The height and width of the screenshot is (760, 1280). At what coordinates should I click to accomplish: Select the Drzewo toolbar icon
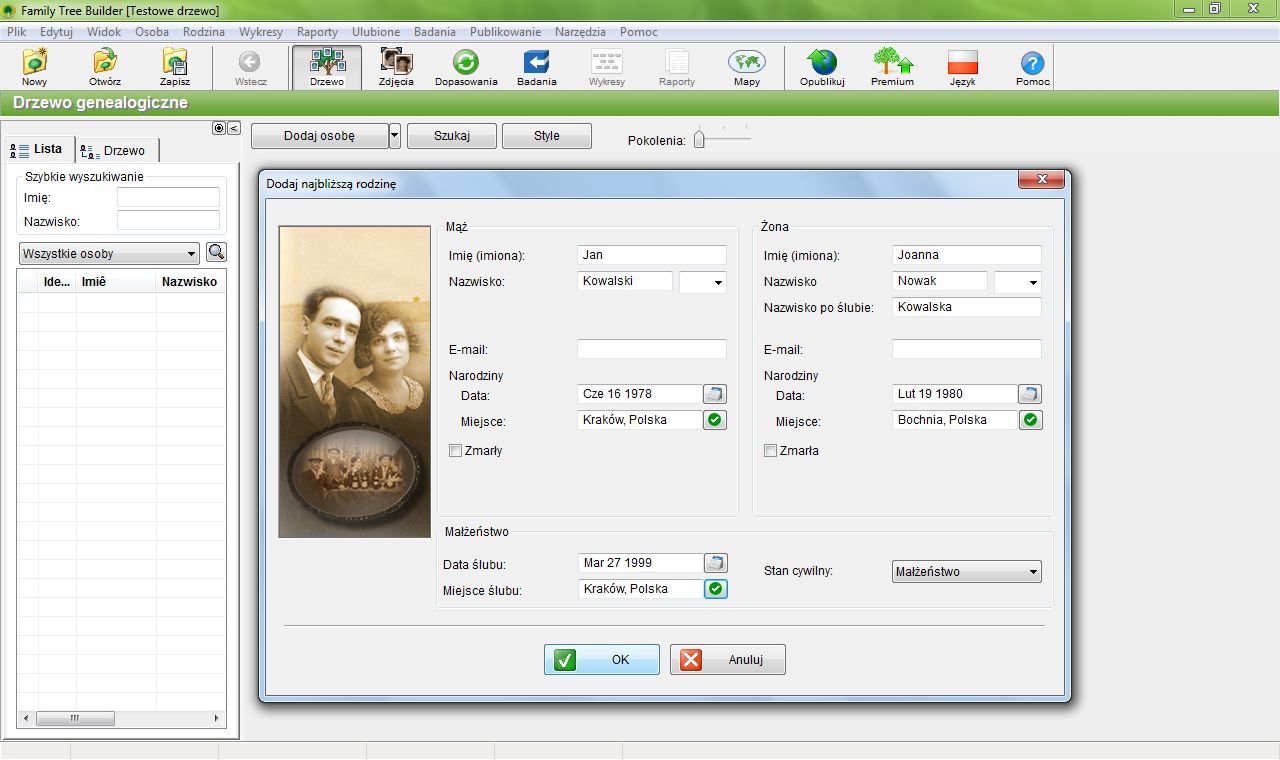[327, 67]
